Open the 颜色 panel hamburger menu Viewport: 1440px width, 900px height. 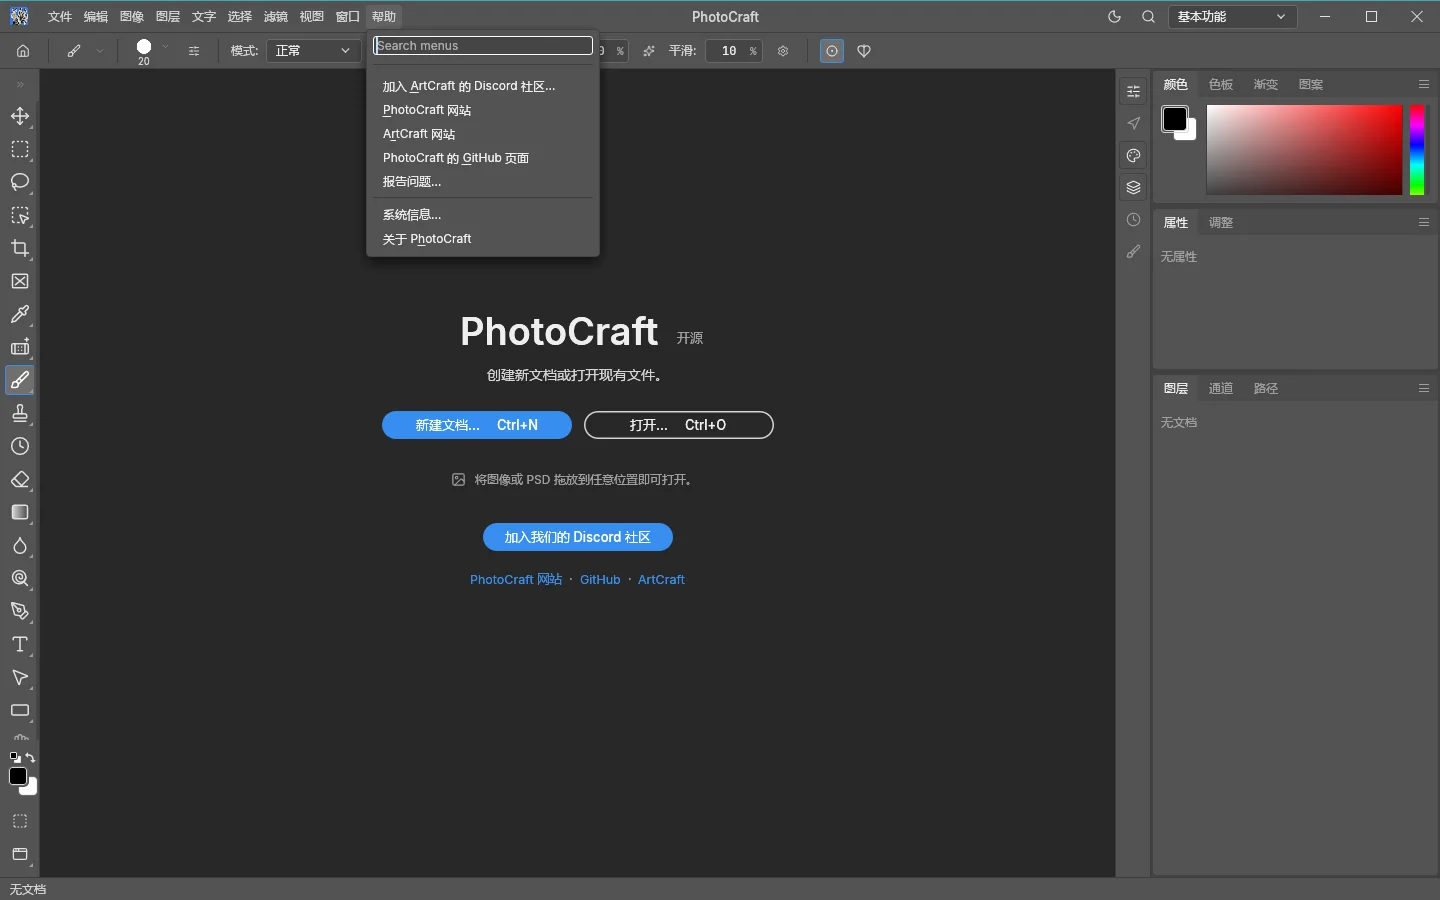click(1424, 84)
